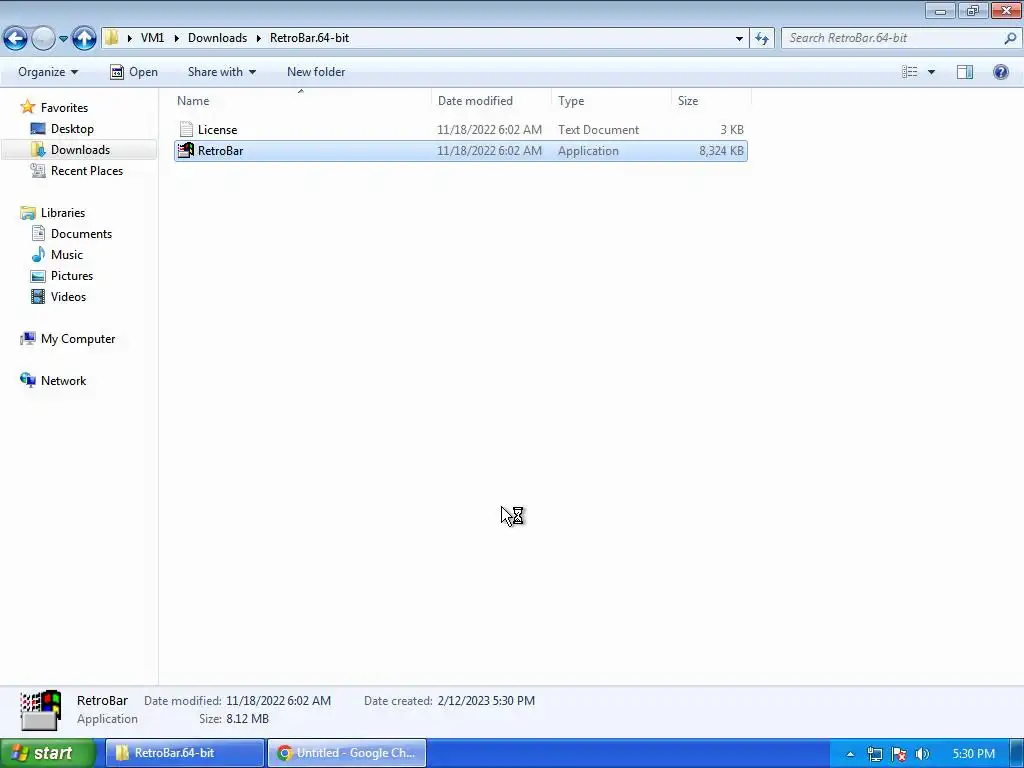Click the volume speaker tray icon
Viewport: 1024px width, 768px height.
[x=922, y=754]
